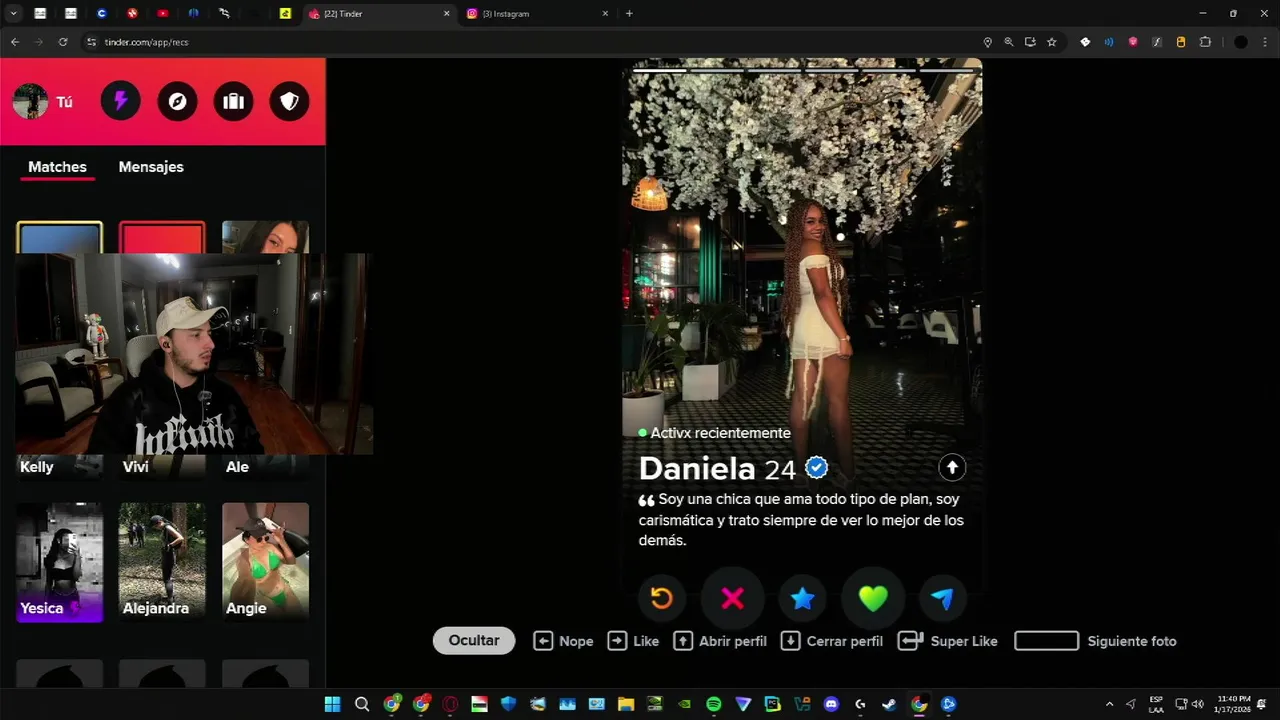Click the zoom magnifier icon in address bar

tap(1008, 42)
